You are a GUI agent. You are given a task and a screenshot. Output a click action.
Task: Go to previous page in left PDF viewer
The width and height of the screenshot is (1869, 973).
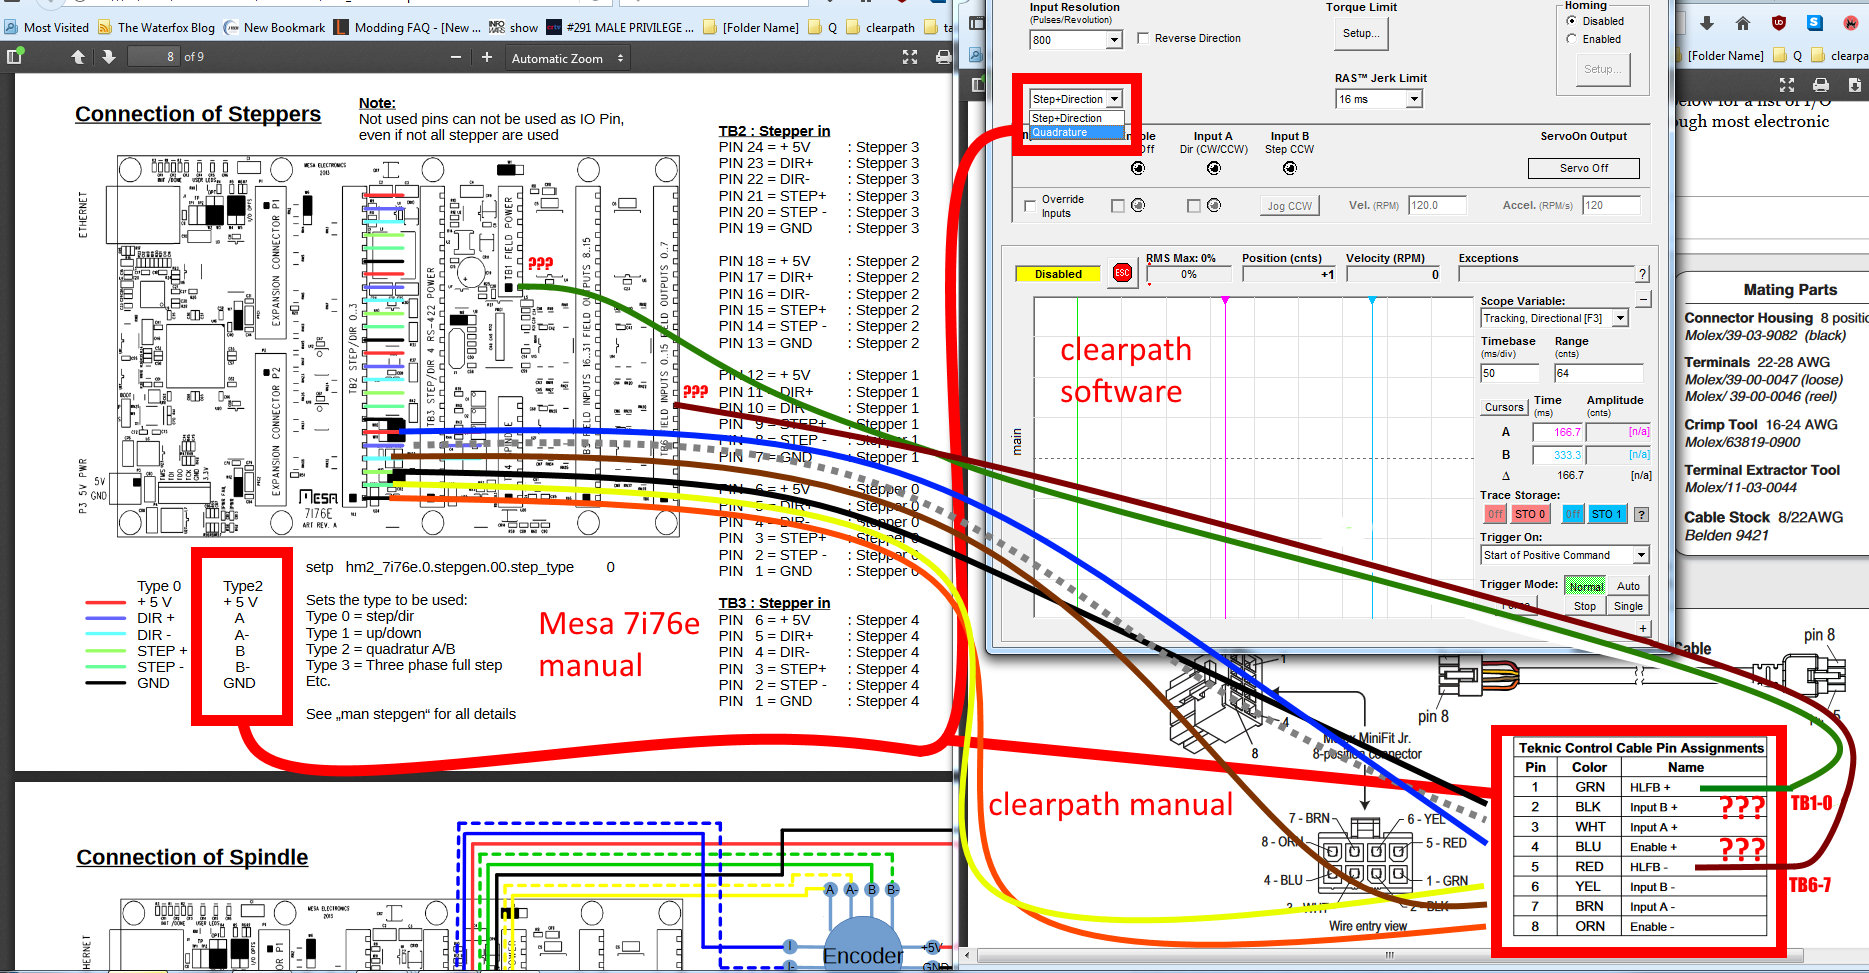point(78,57)
